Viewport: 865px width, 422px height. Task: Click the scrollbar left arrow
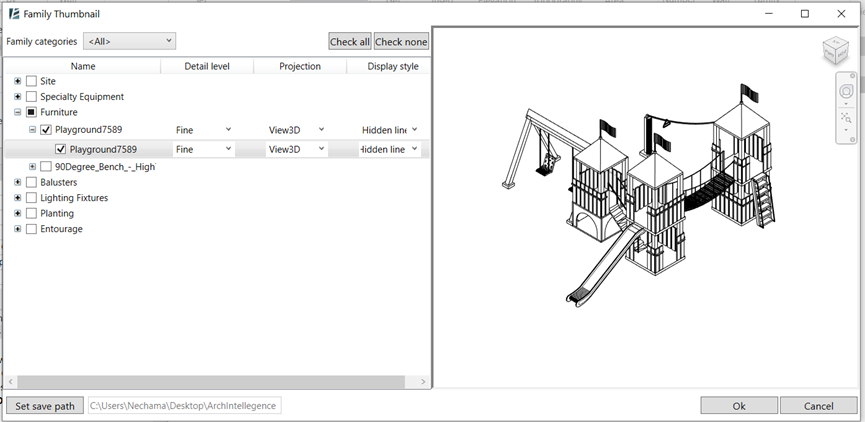(x=10, y=382)
